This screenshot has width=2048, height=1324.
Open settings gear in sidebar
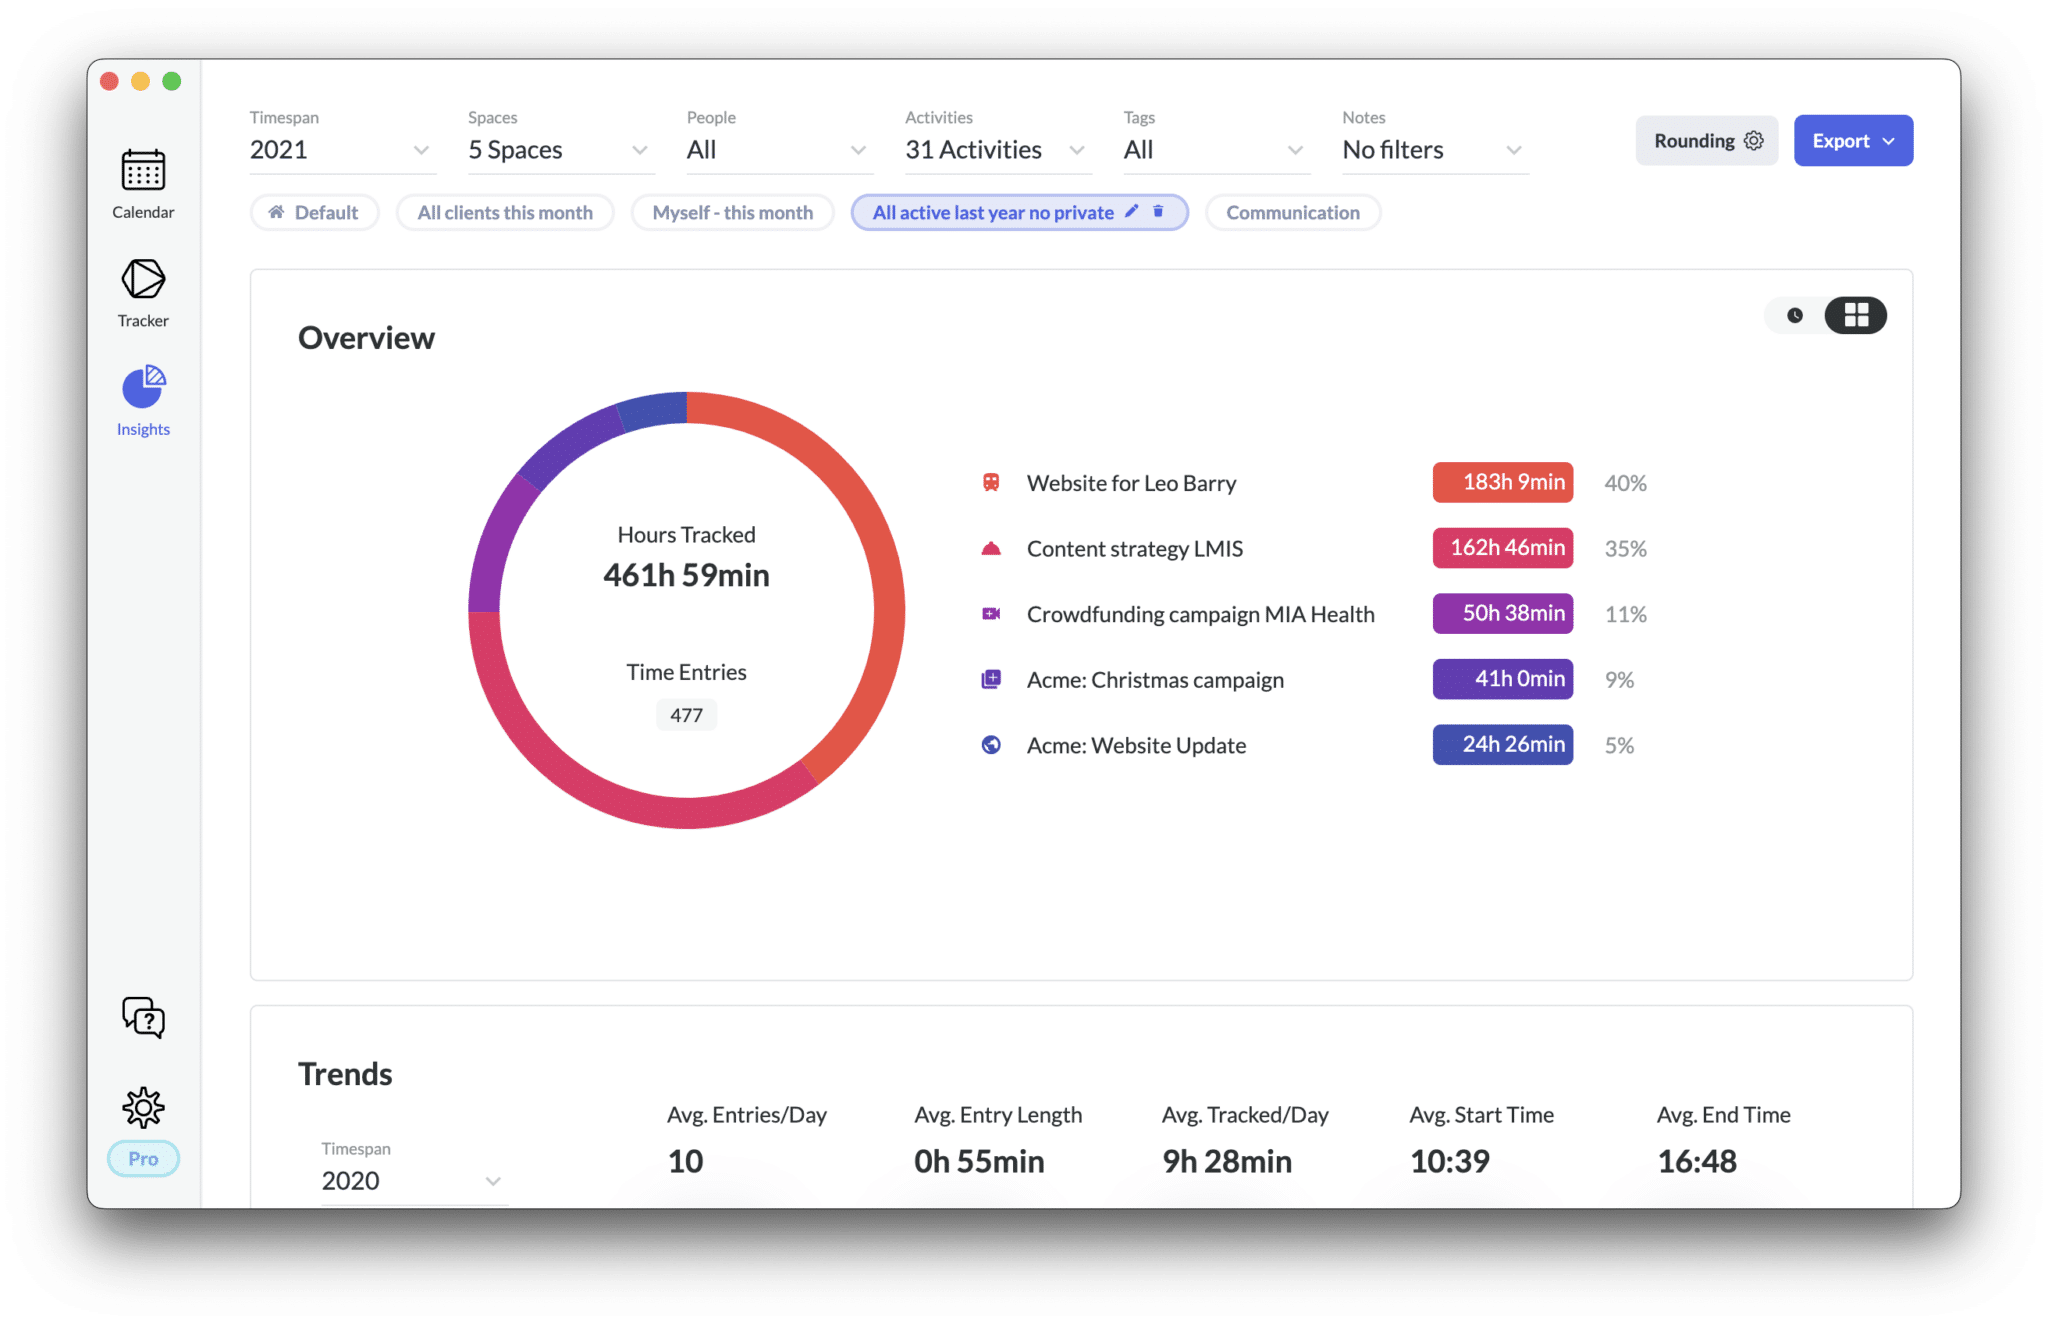143,1107
